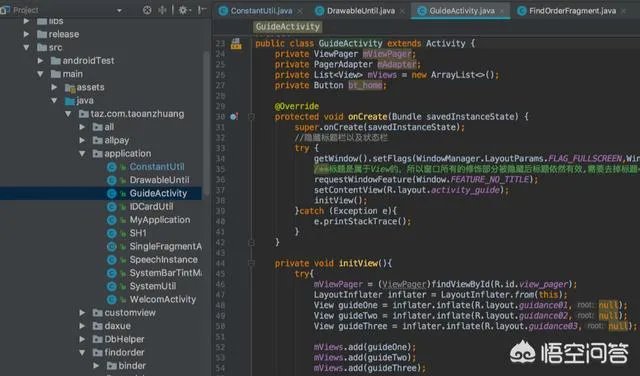
Task: Fold the onCreate method at line 30
Action: (251, 117)
